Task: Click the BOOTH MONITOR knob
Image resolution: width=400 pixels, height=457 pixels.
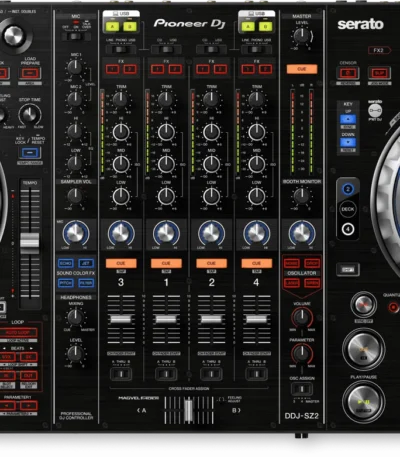Action: tap(302, 196)
